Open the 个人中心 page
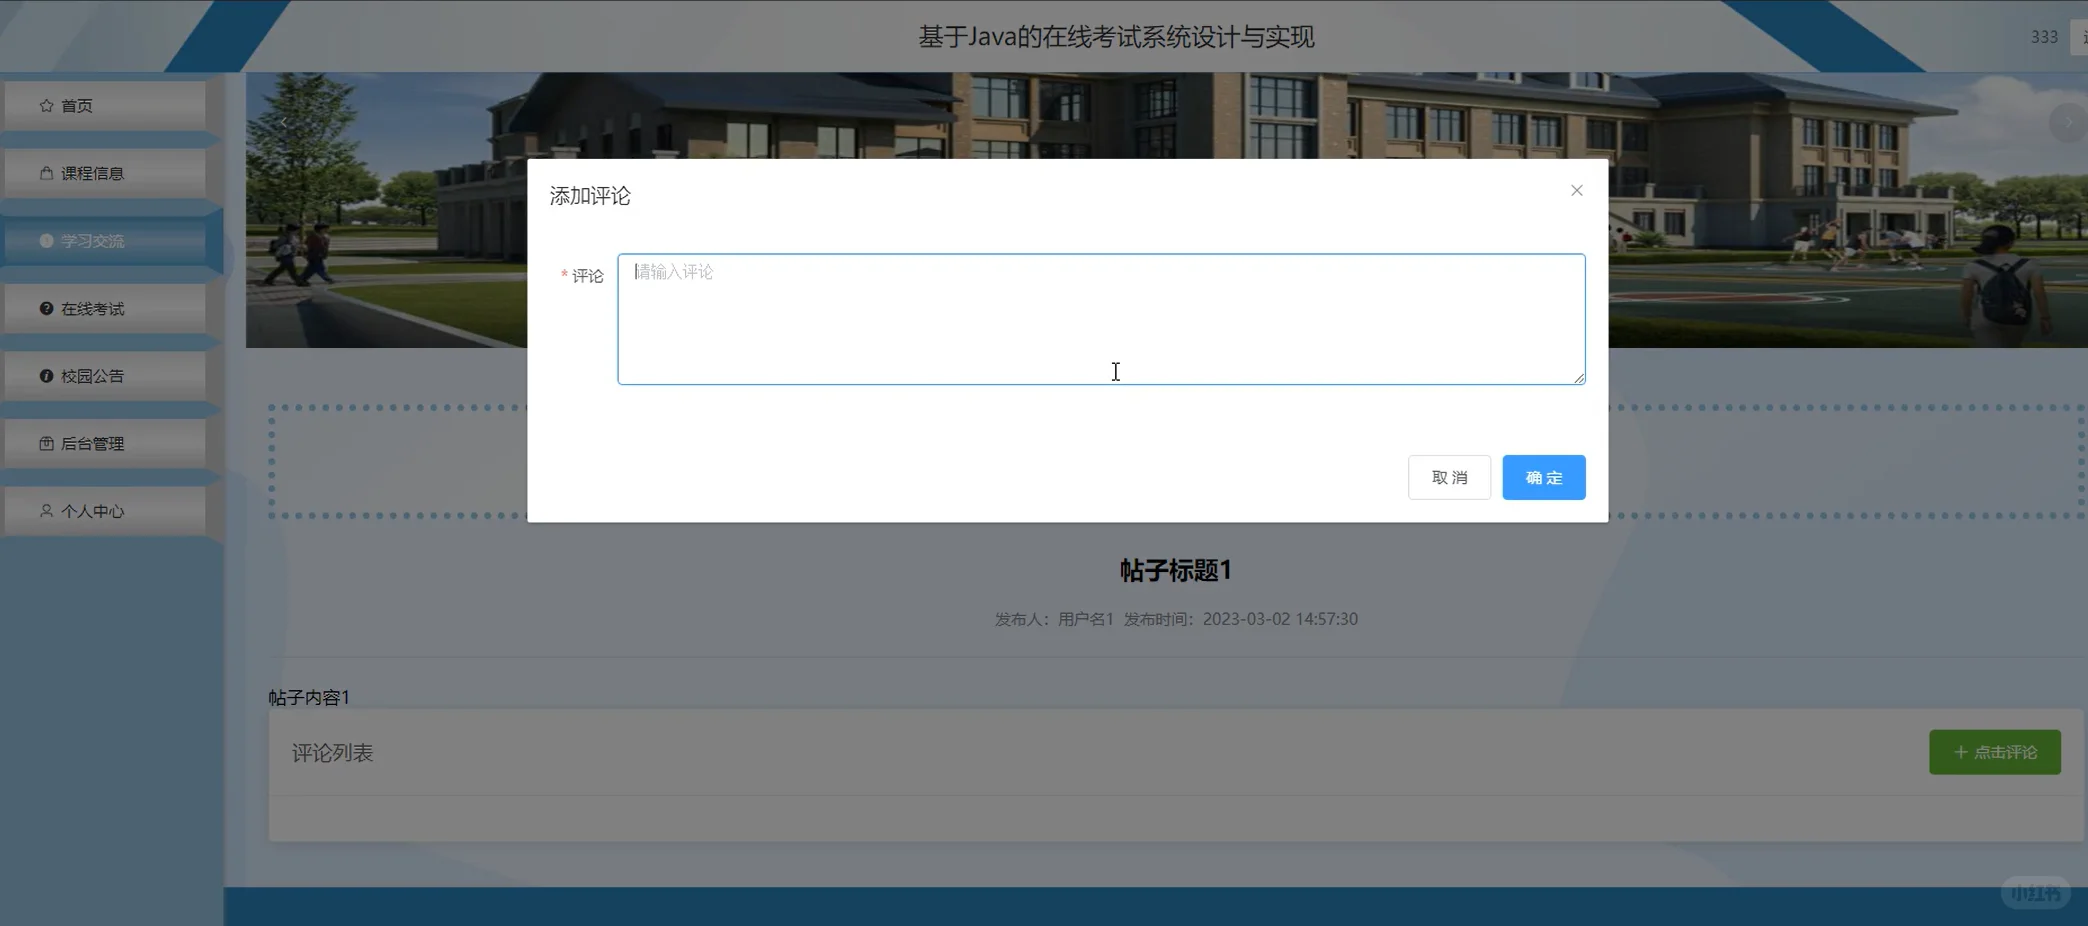 pyautogui.click(x=92, y=510)
